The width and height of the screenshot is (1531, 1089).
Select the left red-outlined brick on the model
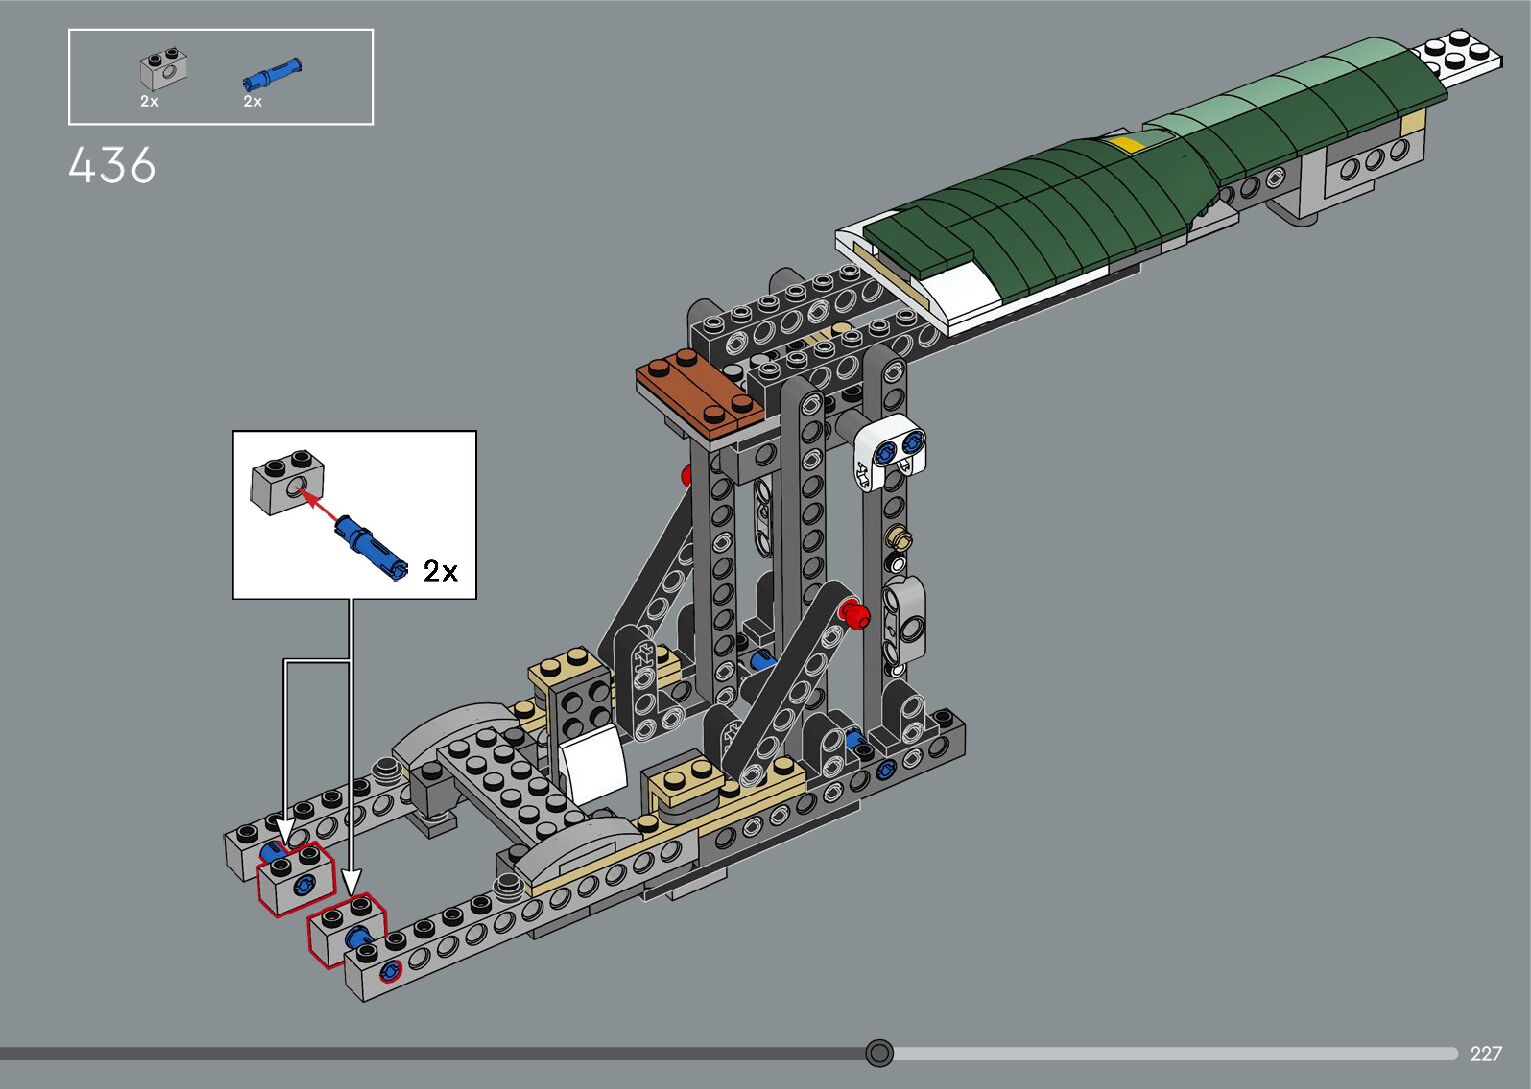click(x=296, y=878)
